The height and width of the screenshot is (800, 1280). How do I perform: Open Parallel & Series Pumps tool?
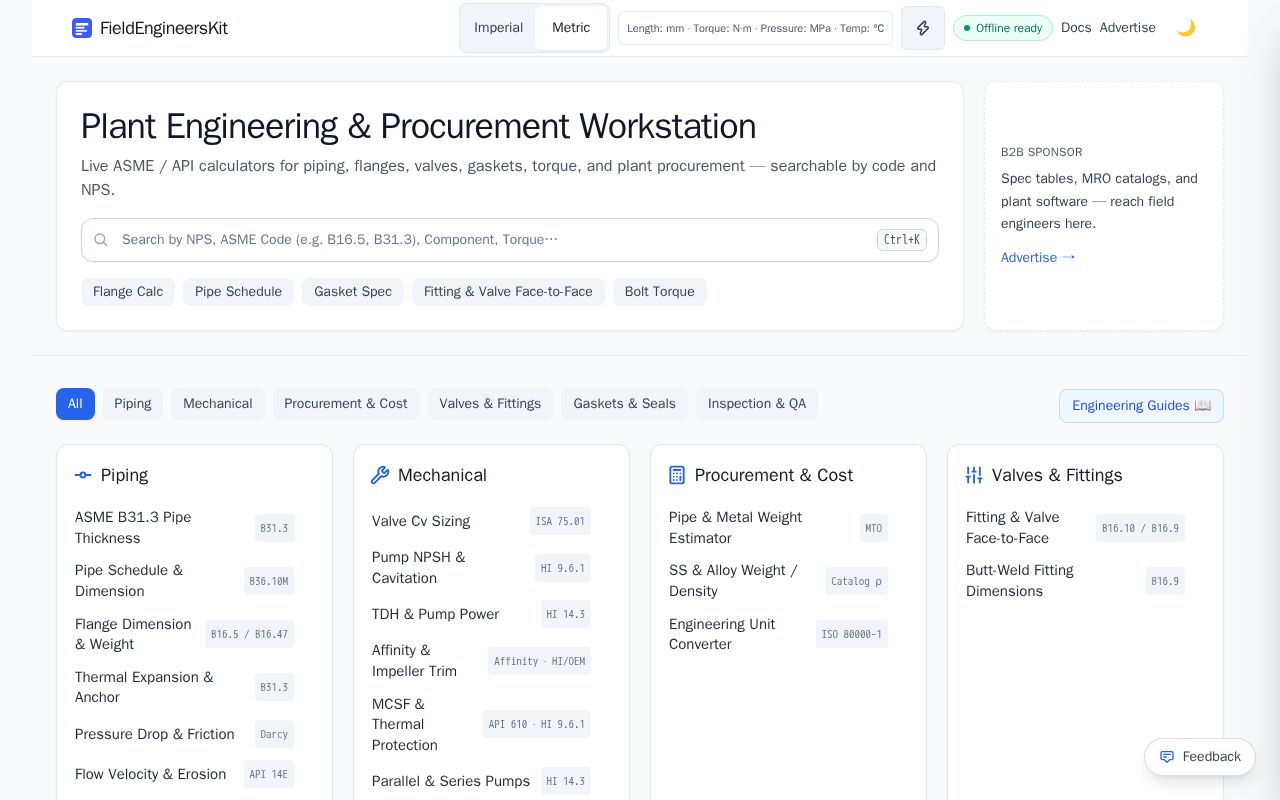[481, 781]
